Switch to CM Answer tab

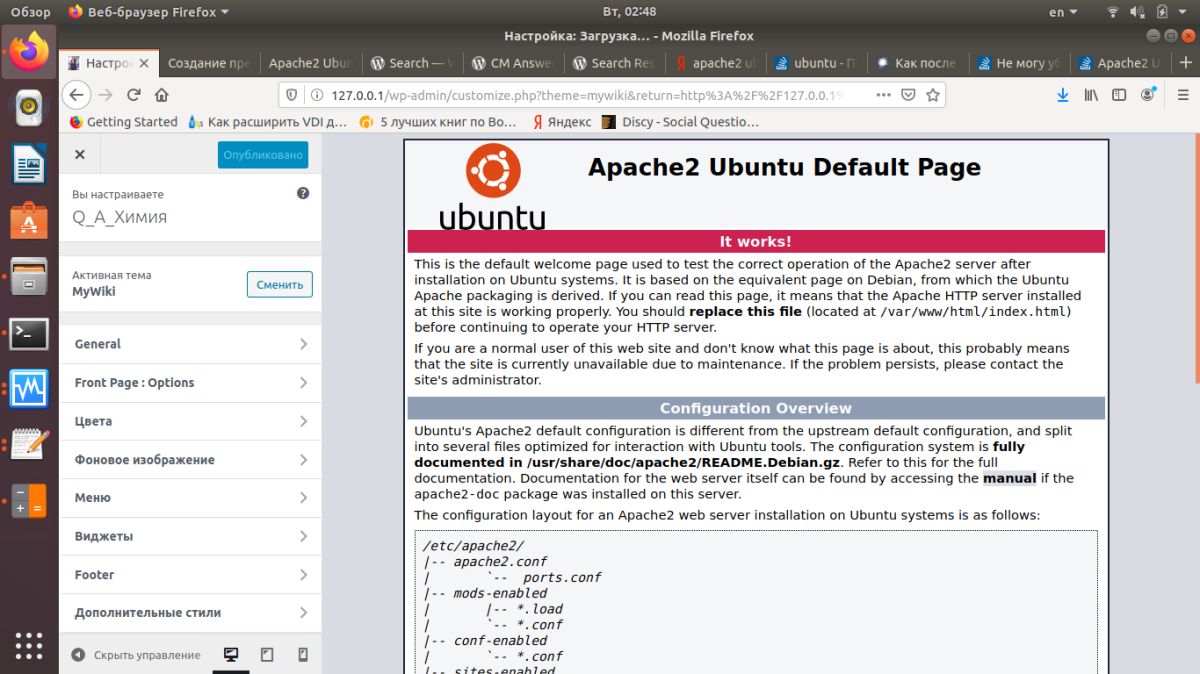(513, 63)
